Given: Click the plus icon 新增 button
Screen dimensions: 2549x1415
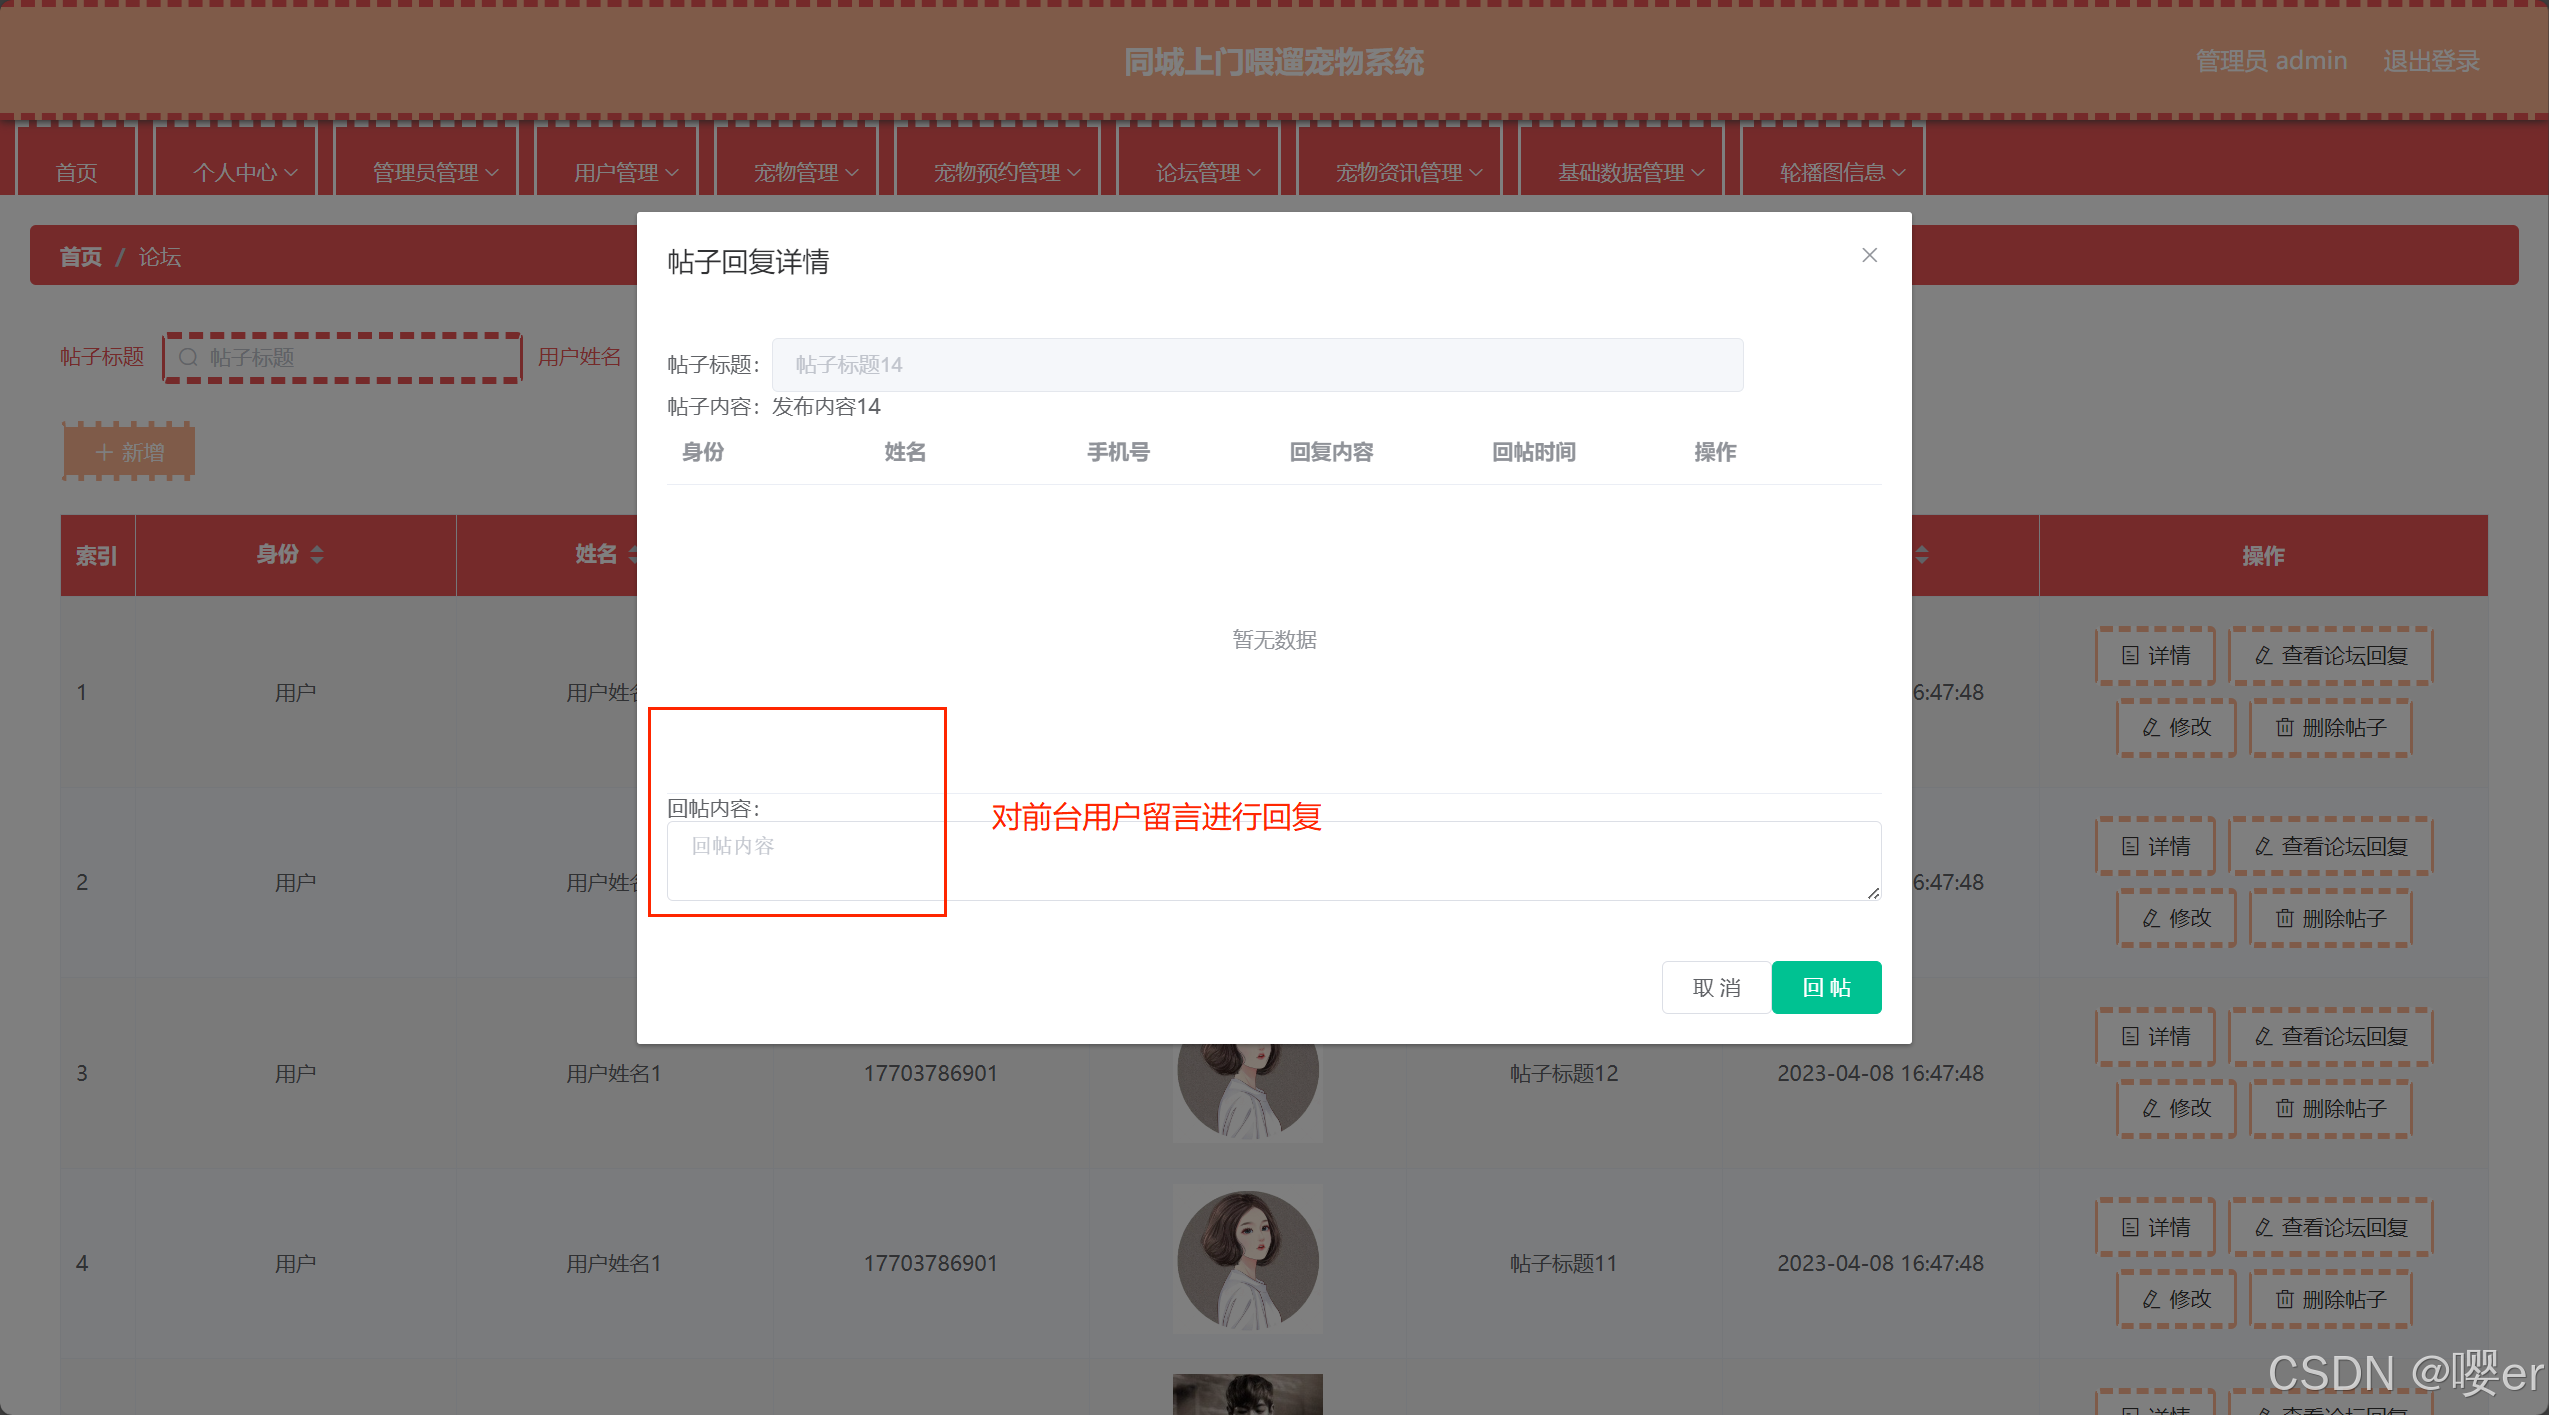Looking at the screenshot, I should (104, 452).
